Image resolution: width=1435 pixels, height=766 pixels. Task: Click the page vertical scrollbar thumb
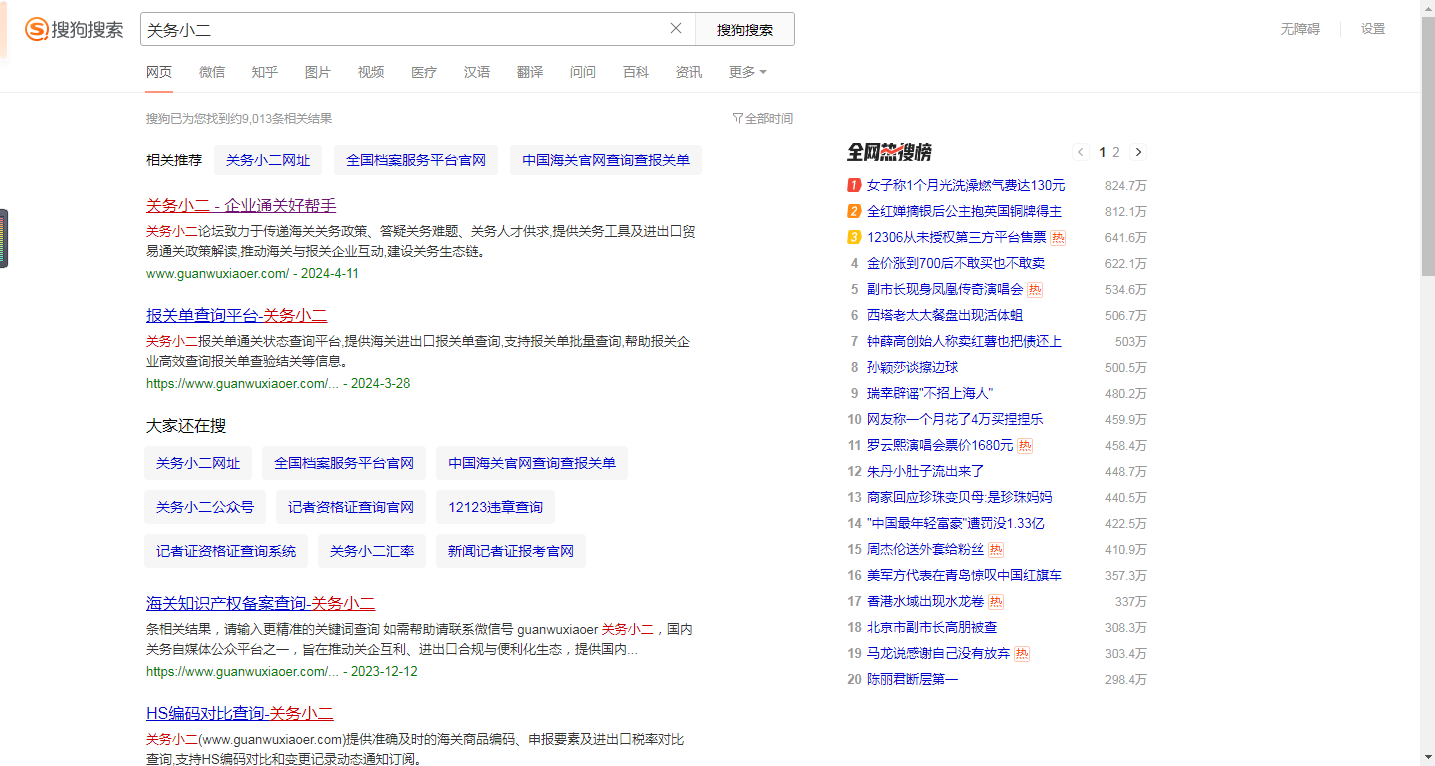pyautogui.click(x=1427, y=147)
